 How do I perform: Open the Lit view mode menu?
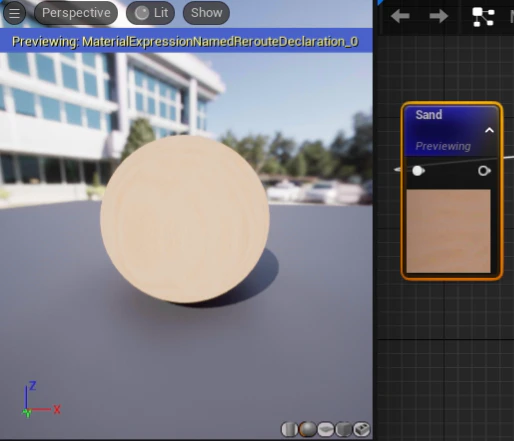[150, 13]
